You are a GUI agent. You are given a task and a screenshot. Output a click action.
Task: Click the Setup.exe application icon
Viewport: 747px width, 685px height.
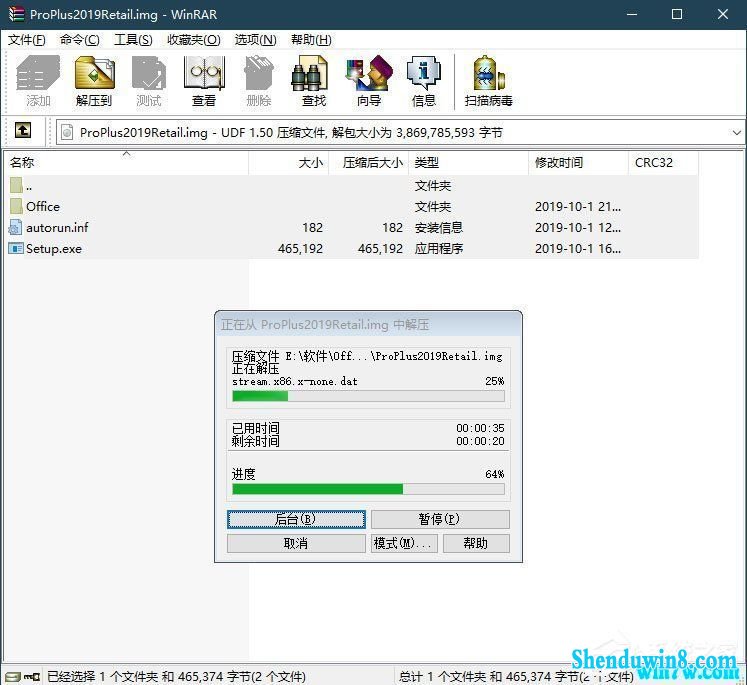click(16, 248)
